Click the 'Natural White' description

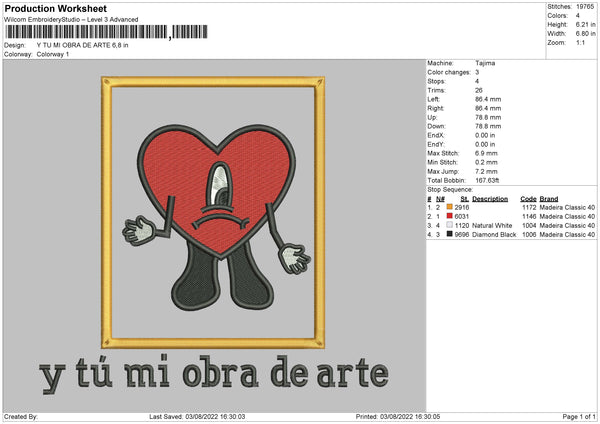(492, 225)
